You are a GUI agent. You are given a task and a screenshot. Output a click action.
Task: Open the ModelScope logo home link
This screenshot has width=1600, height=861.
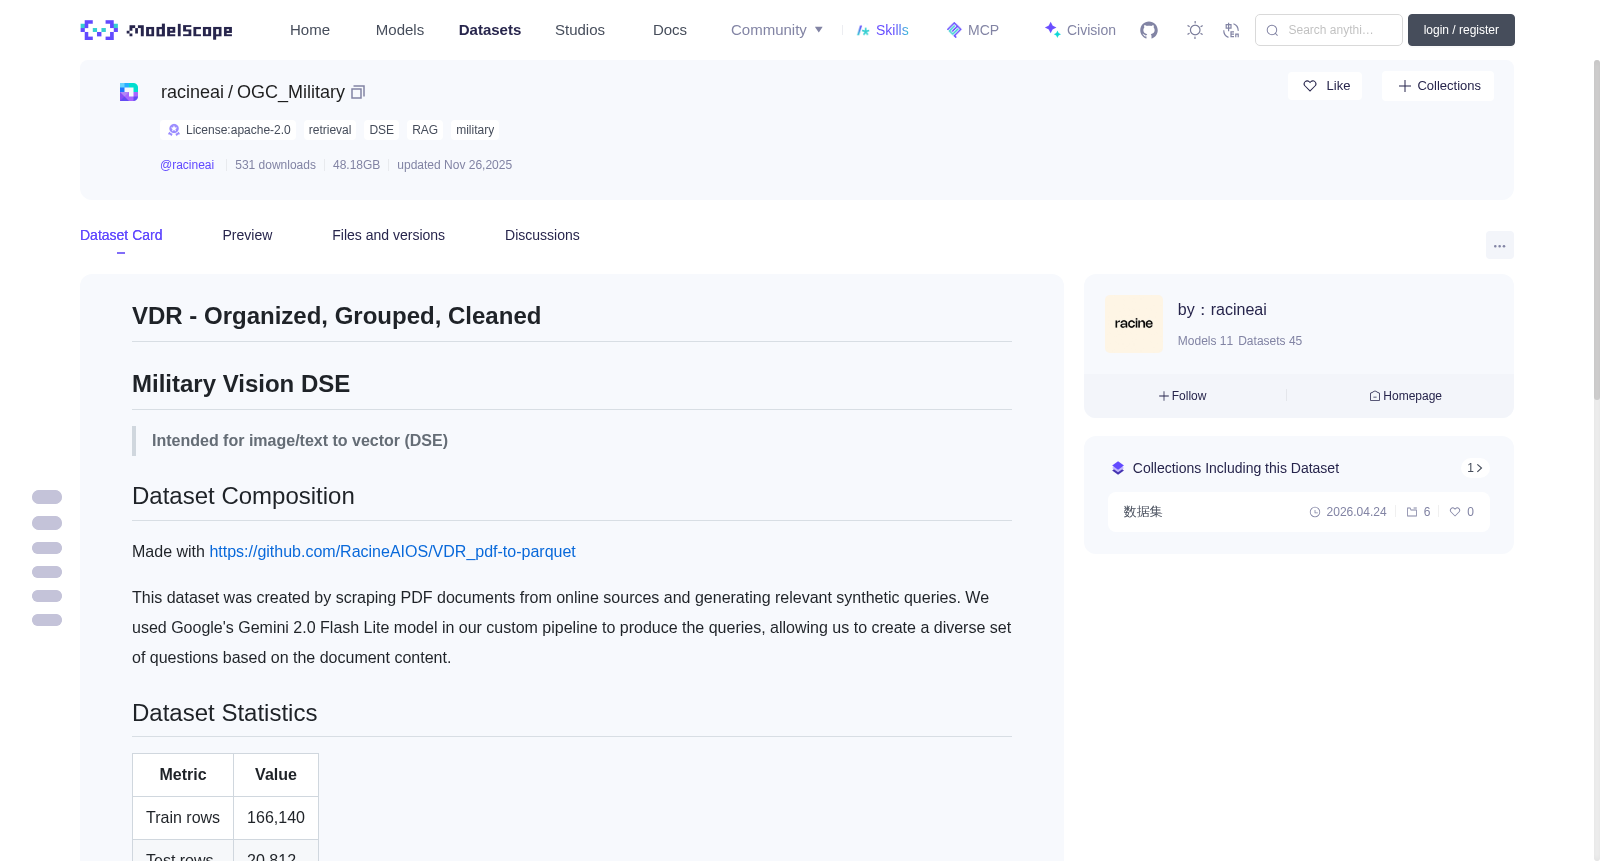(156, 30)
